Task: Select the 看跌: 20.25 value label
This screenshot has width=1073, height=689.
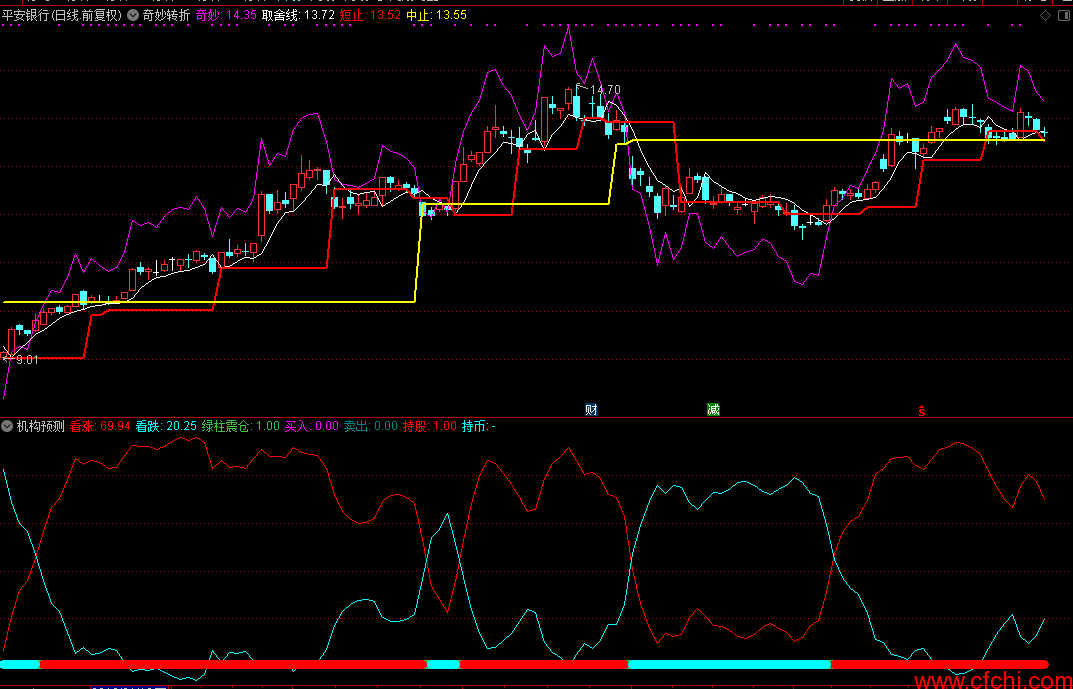Action: click(x=166, y=426)
